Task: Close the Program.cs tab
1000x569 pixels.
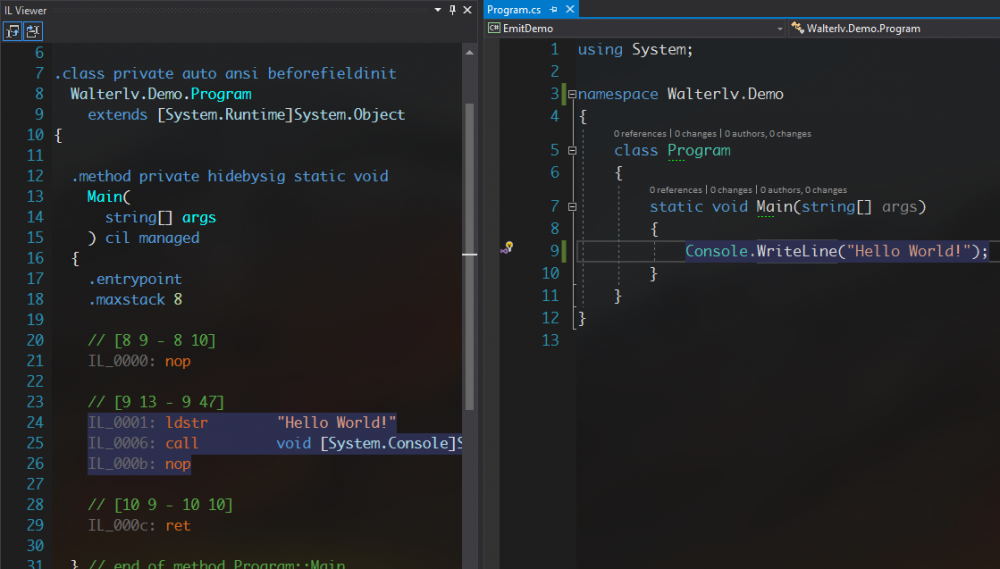Action: click(569, 9)
